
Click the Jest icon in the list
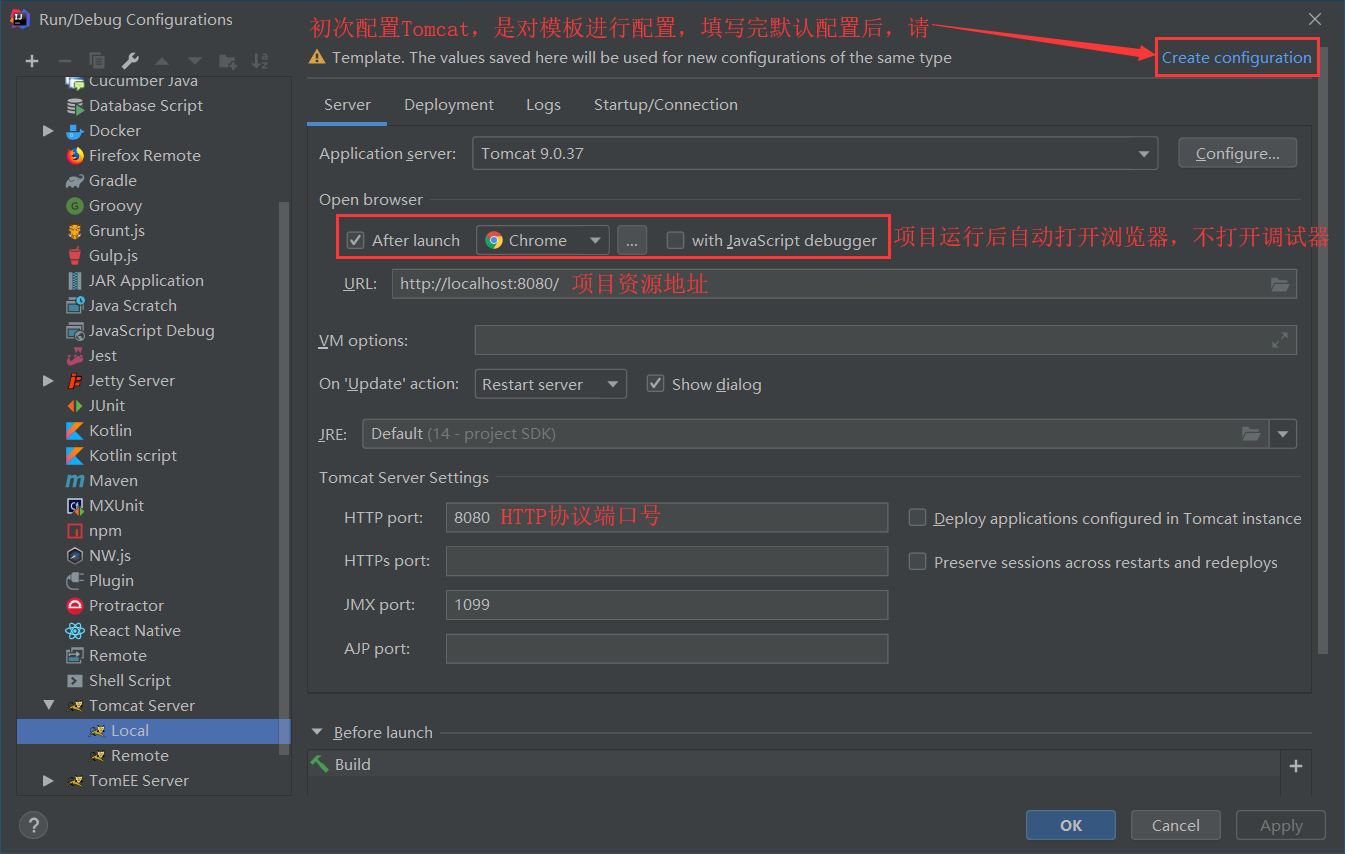coord(75,356)
